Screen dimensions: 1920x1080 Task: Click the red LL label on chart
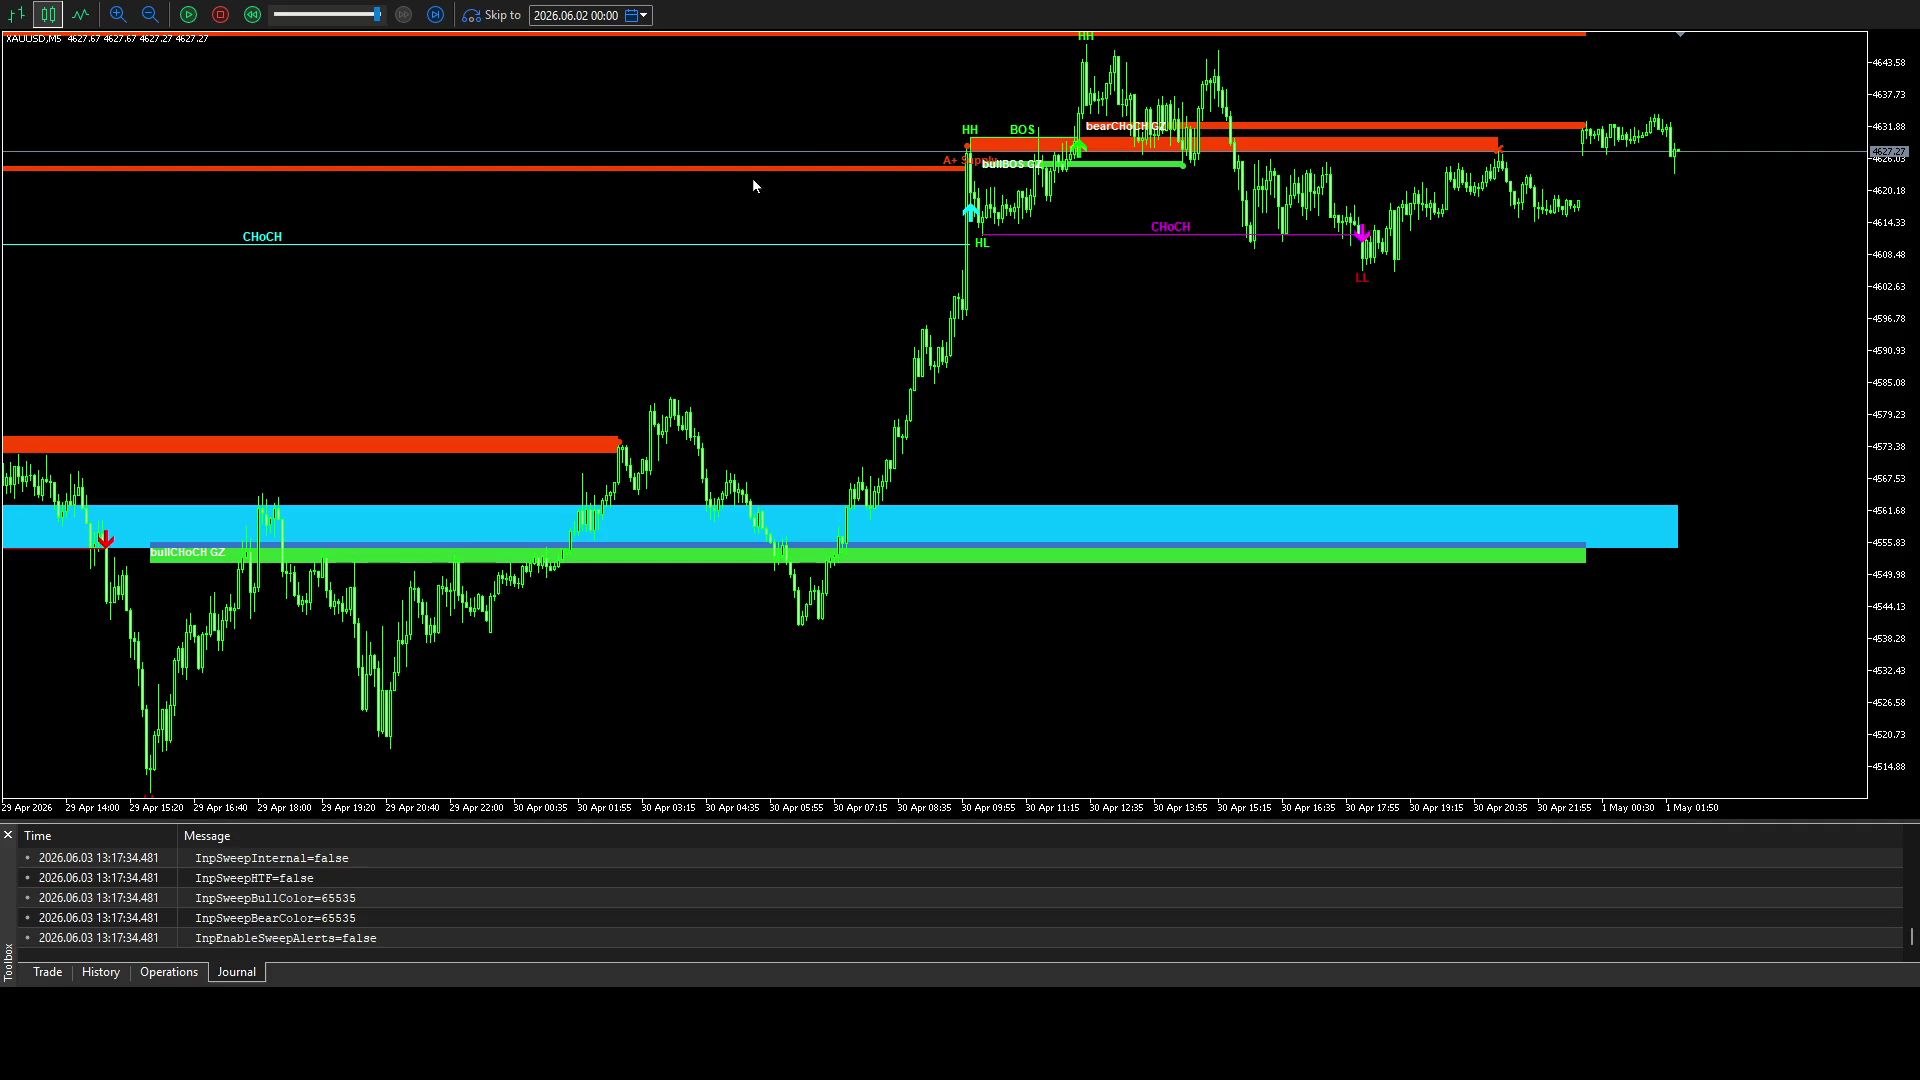1361,278
